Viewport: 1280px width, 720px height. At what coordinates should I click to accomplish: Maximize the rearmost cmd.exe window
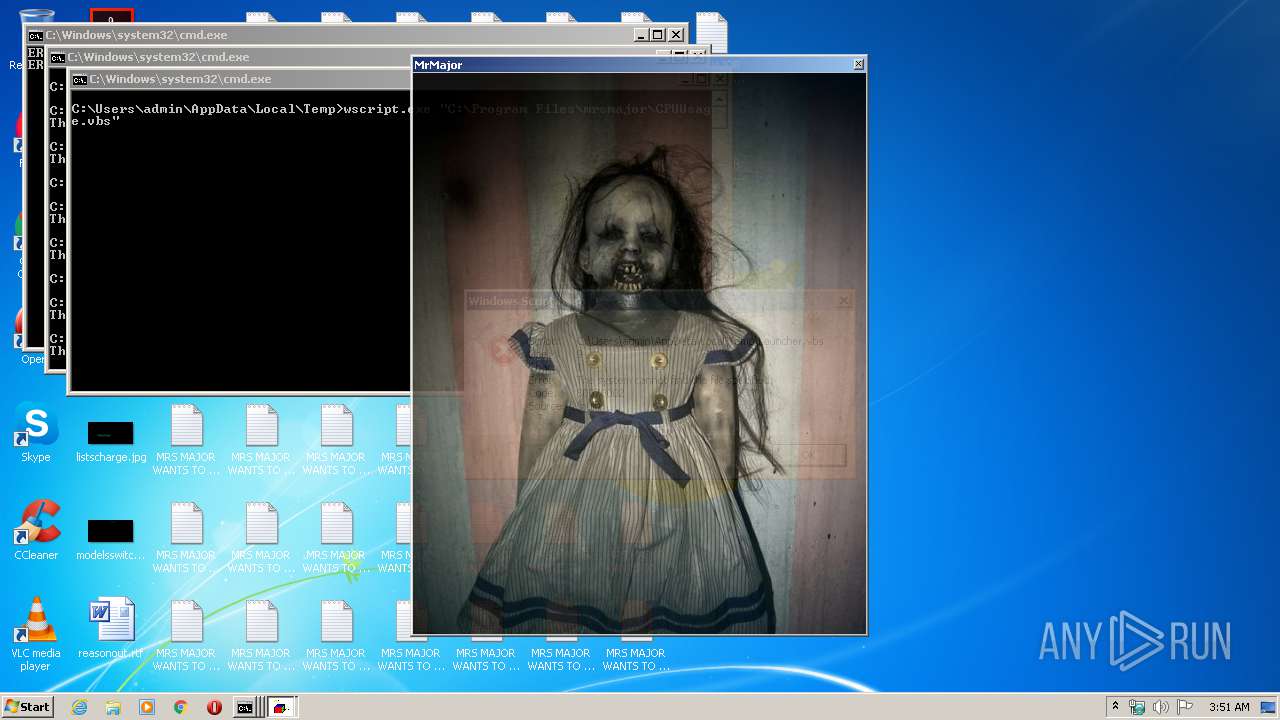click(x=658, y=35)
